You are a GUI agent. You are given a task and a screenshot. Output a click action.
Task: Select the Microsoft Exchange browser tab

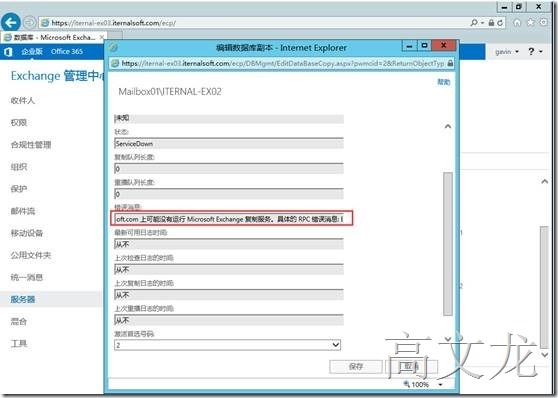(53, 37)
